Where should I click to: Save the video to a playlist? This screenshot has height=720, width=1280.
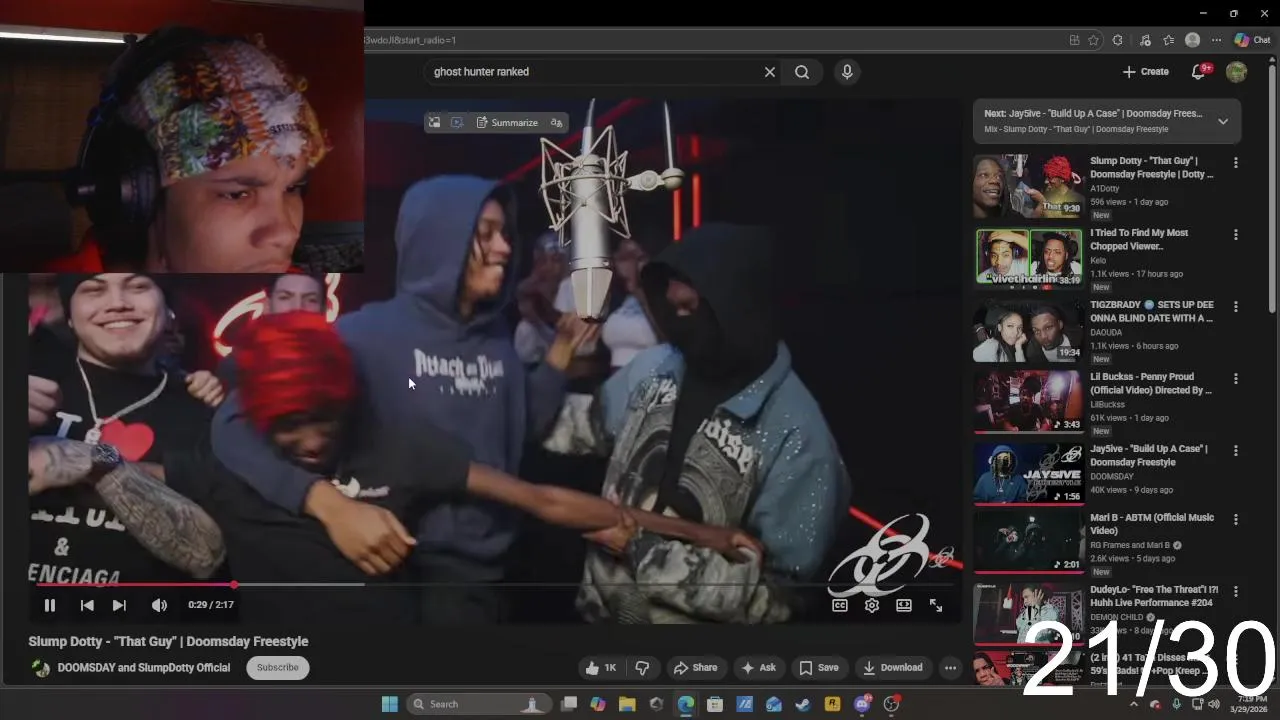819,668
